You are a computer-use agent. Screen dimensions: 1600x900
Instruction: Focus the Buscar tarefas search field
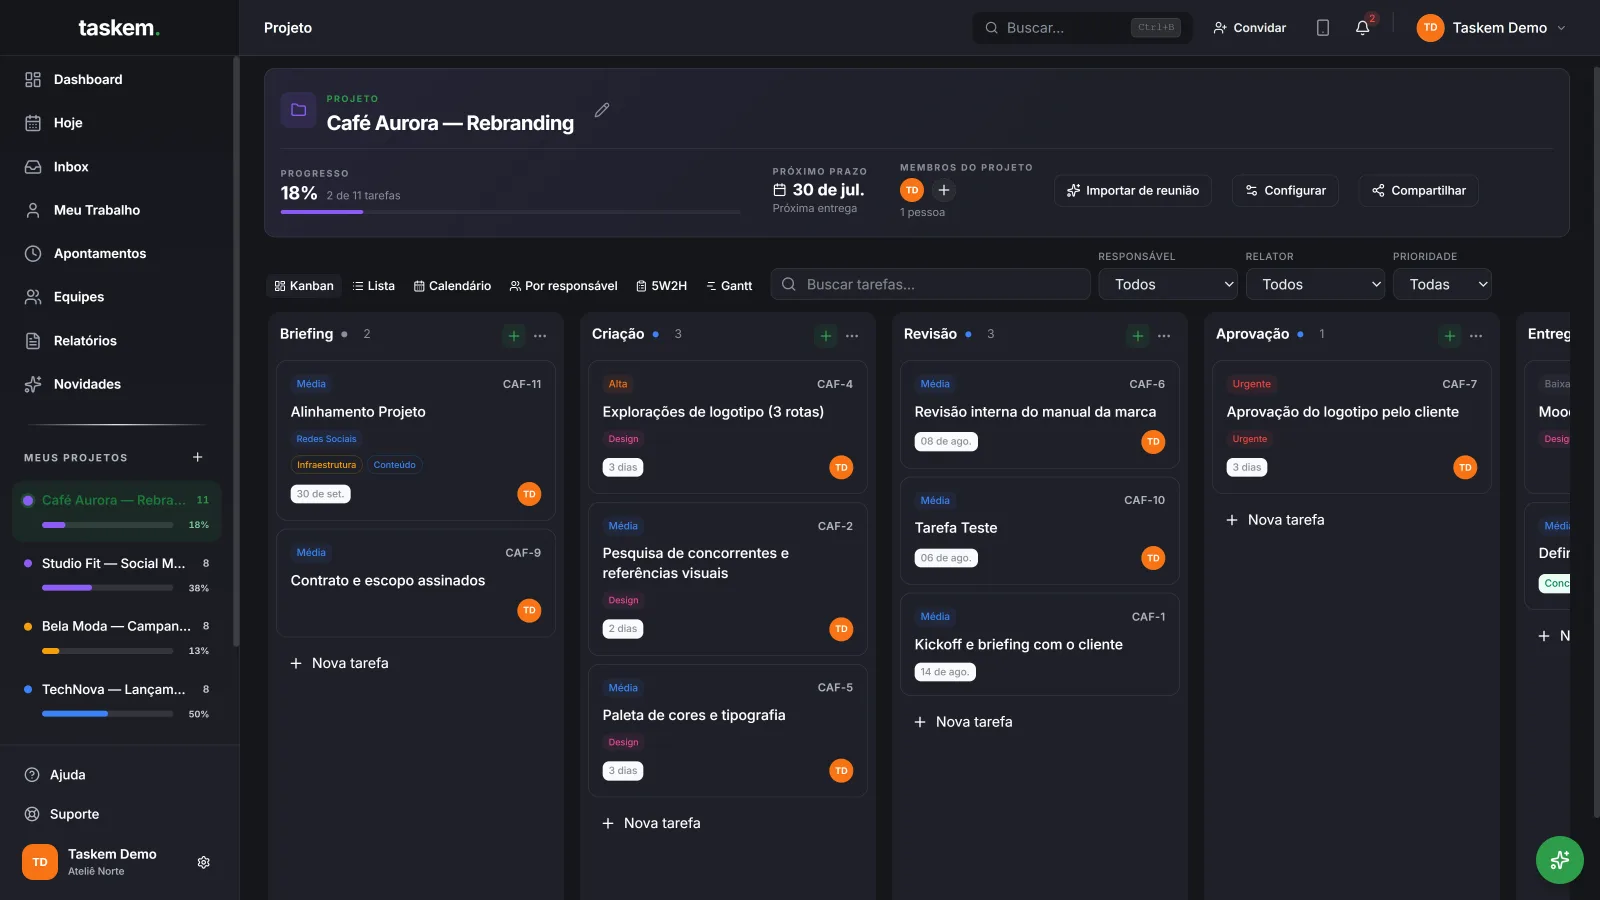pos(930,285)
